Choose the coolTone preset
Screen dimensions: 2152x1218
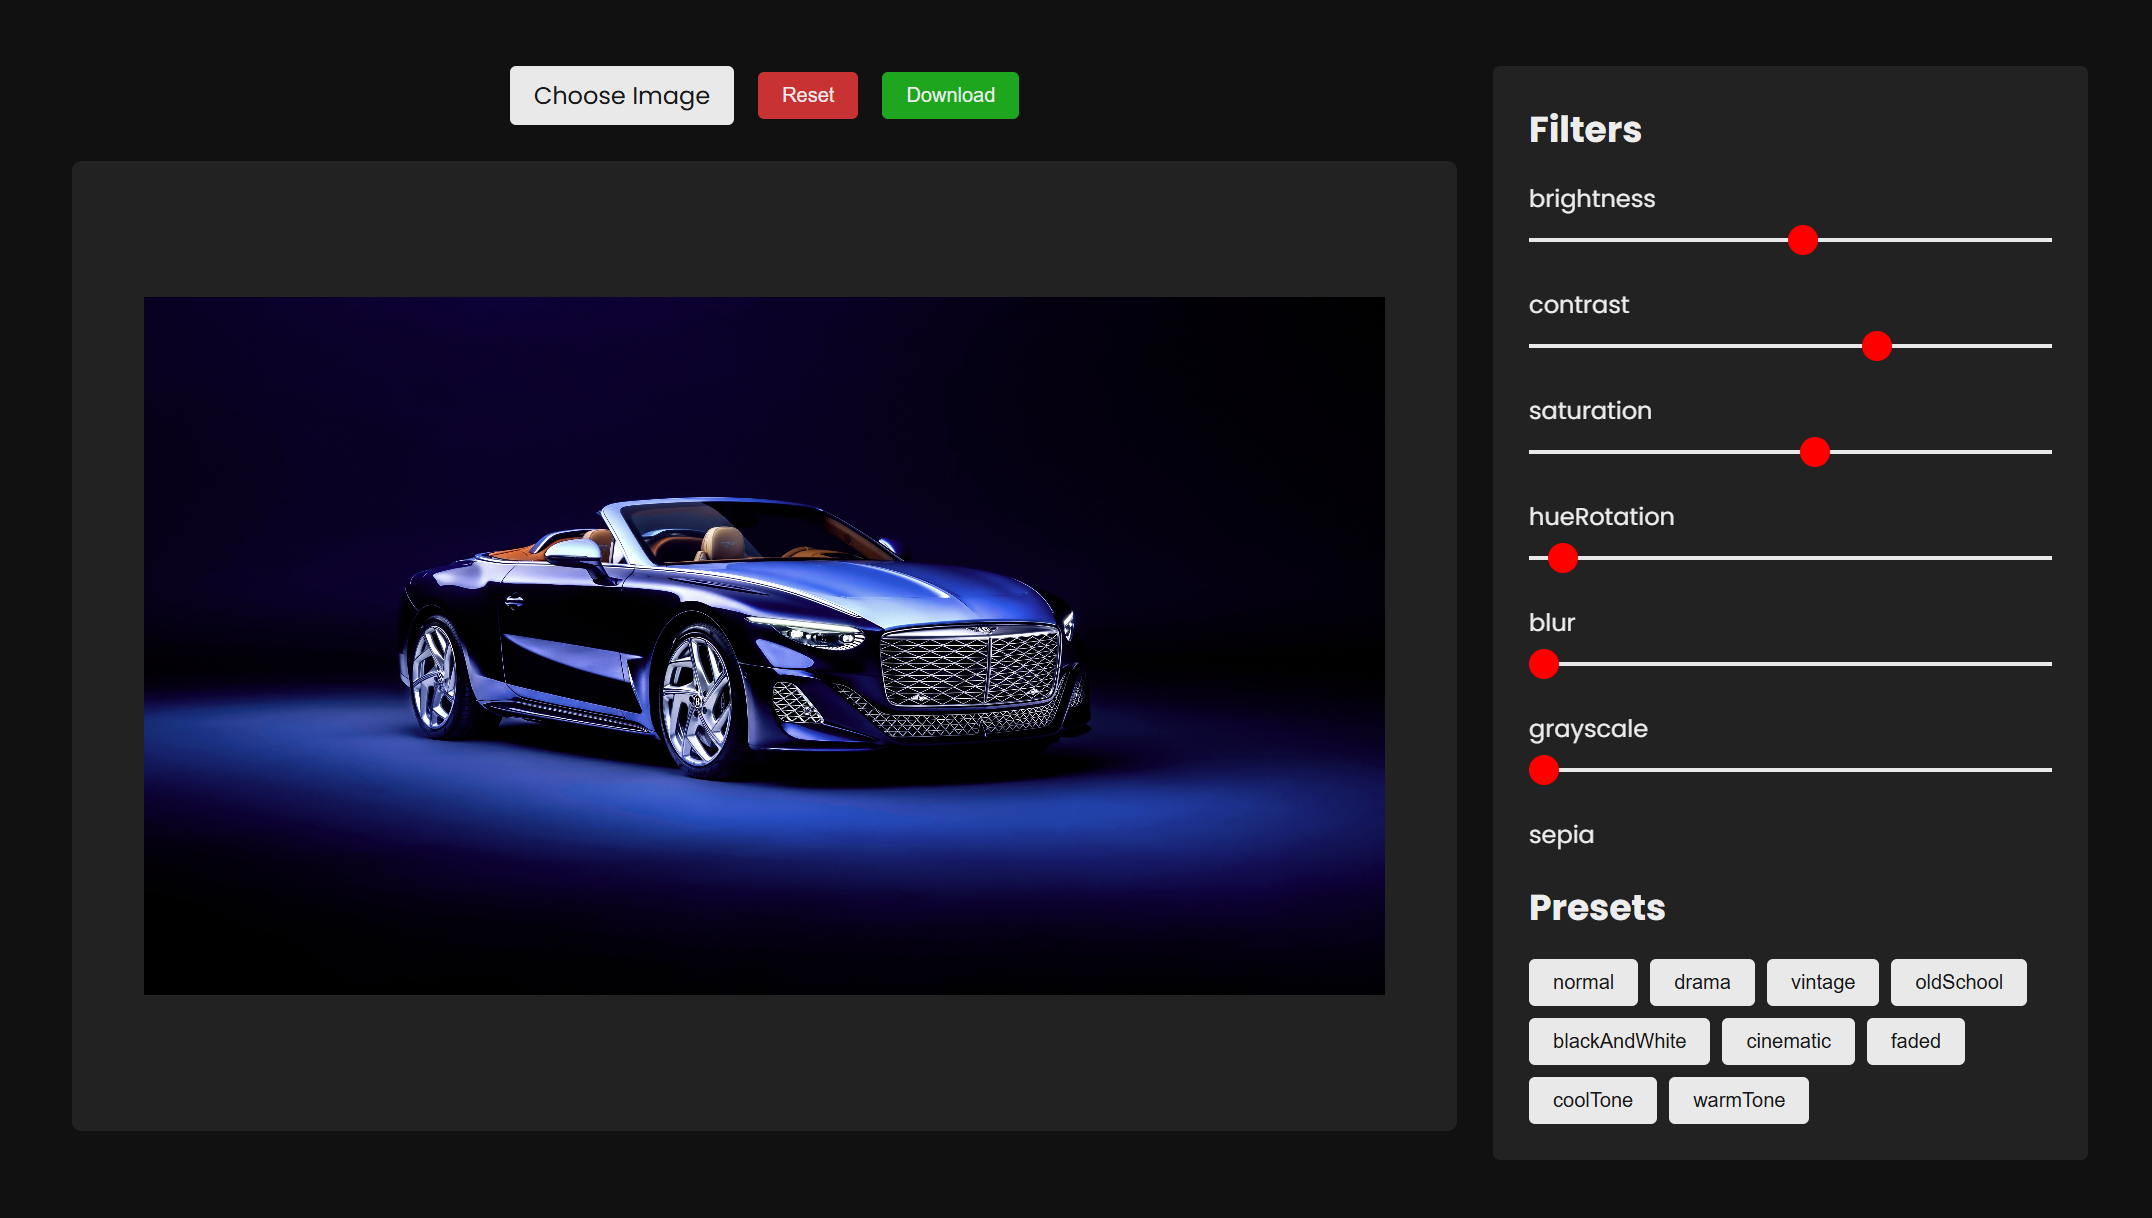click(x=1592, y=1100)
